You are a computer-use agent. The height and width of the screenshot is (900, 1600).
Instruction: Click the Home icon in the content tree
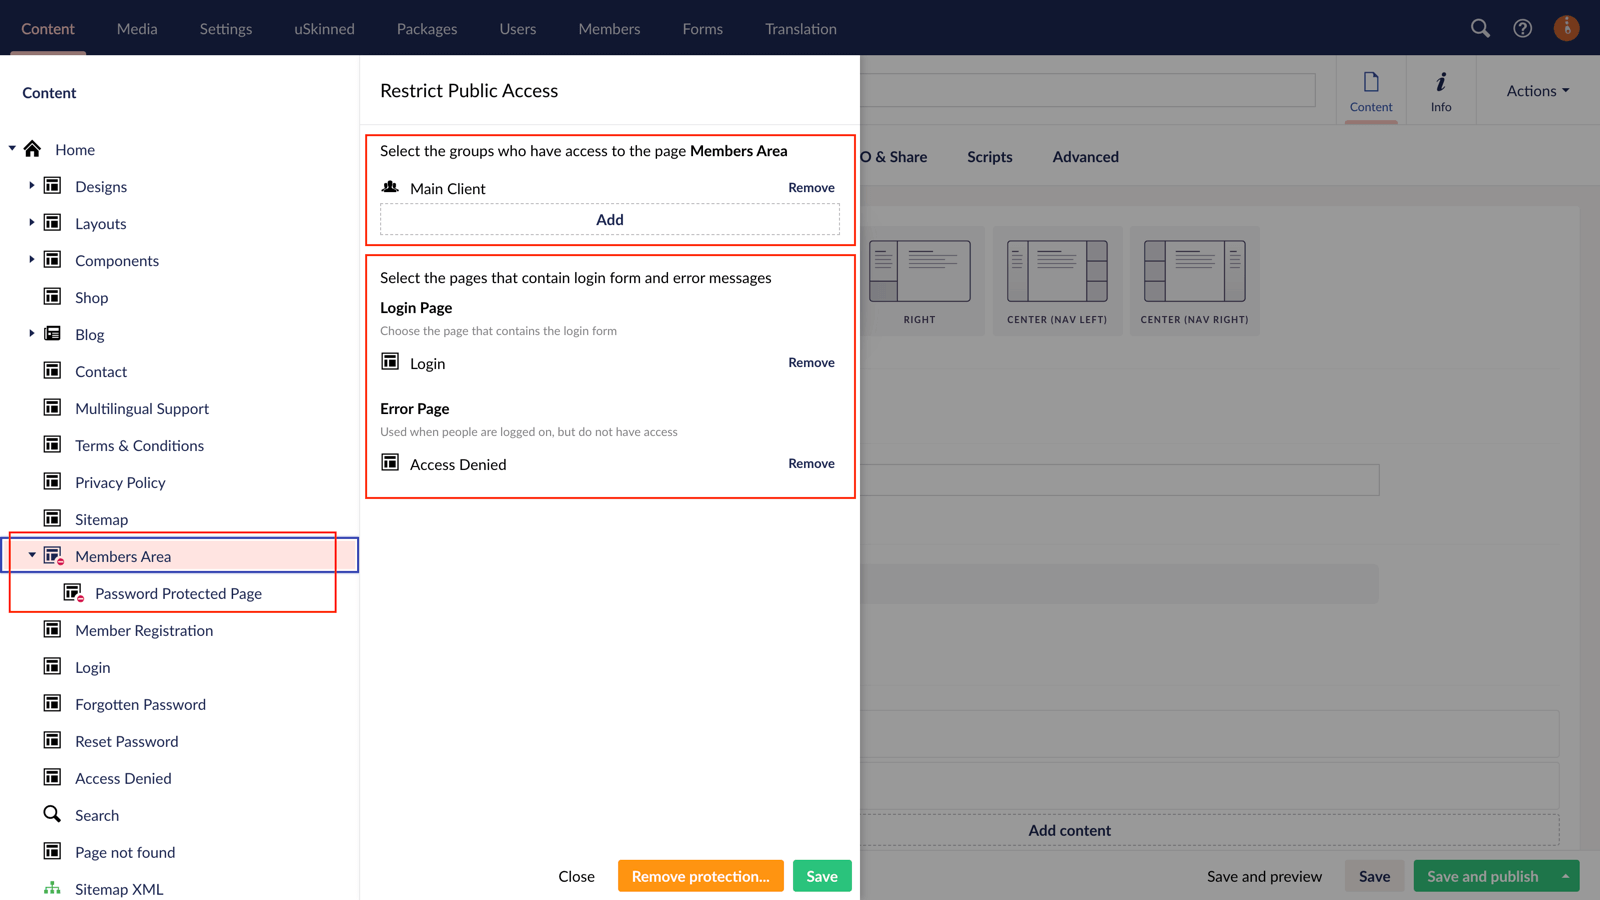(34, 149)
